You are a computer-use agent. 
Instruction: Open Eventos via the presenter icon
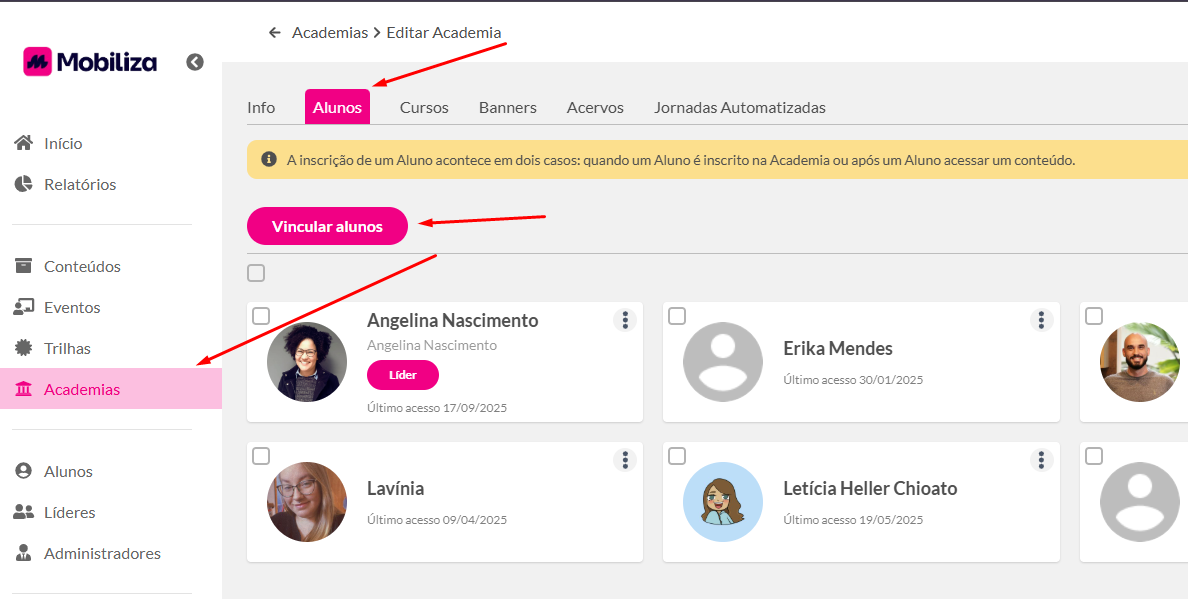(24, 307)
